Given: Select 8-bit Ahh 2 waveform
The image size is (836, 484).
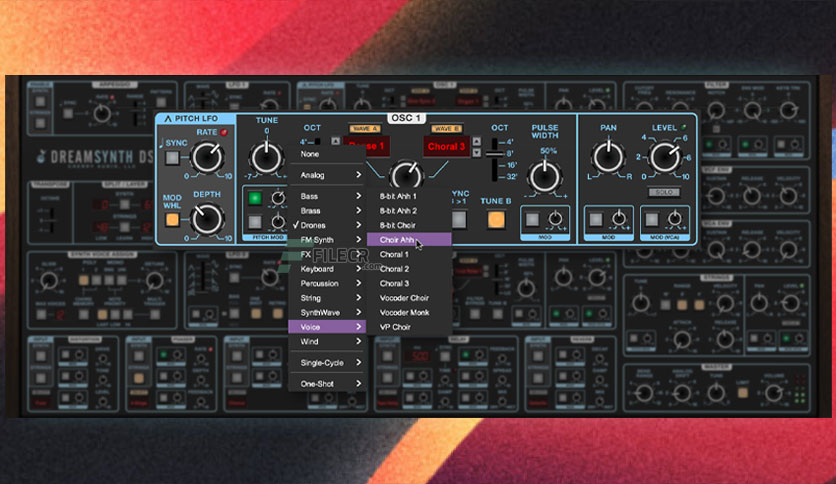Looking at the screenshot, I should [409, 211].
